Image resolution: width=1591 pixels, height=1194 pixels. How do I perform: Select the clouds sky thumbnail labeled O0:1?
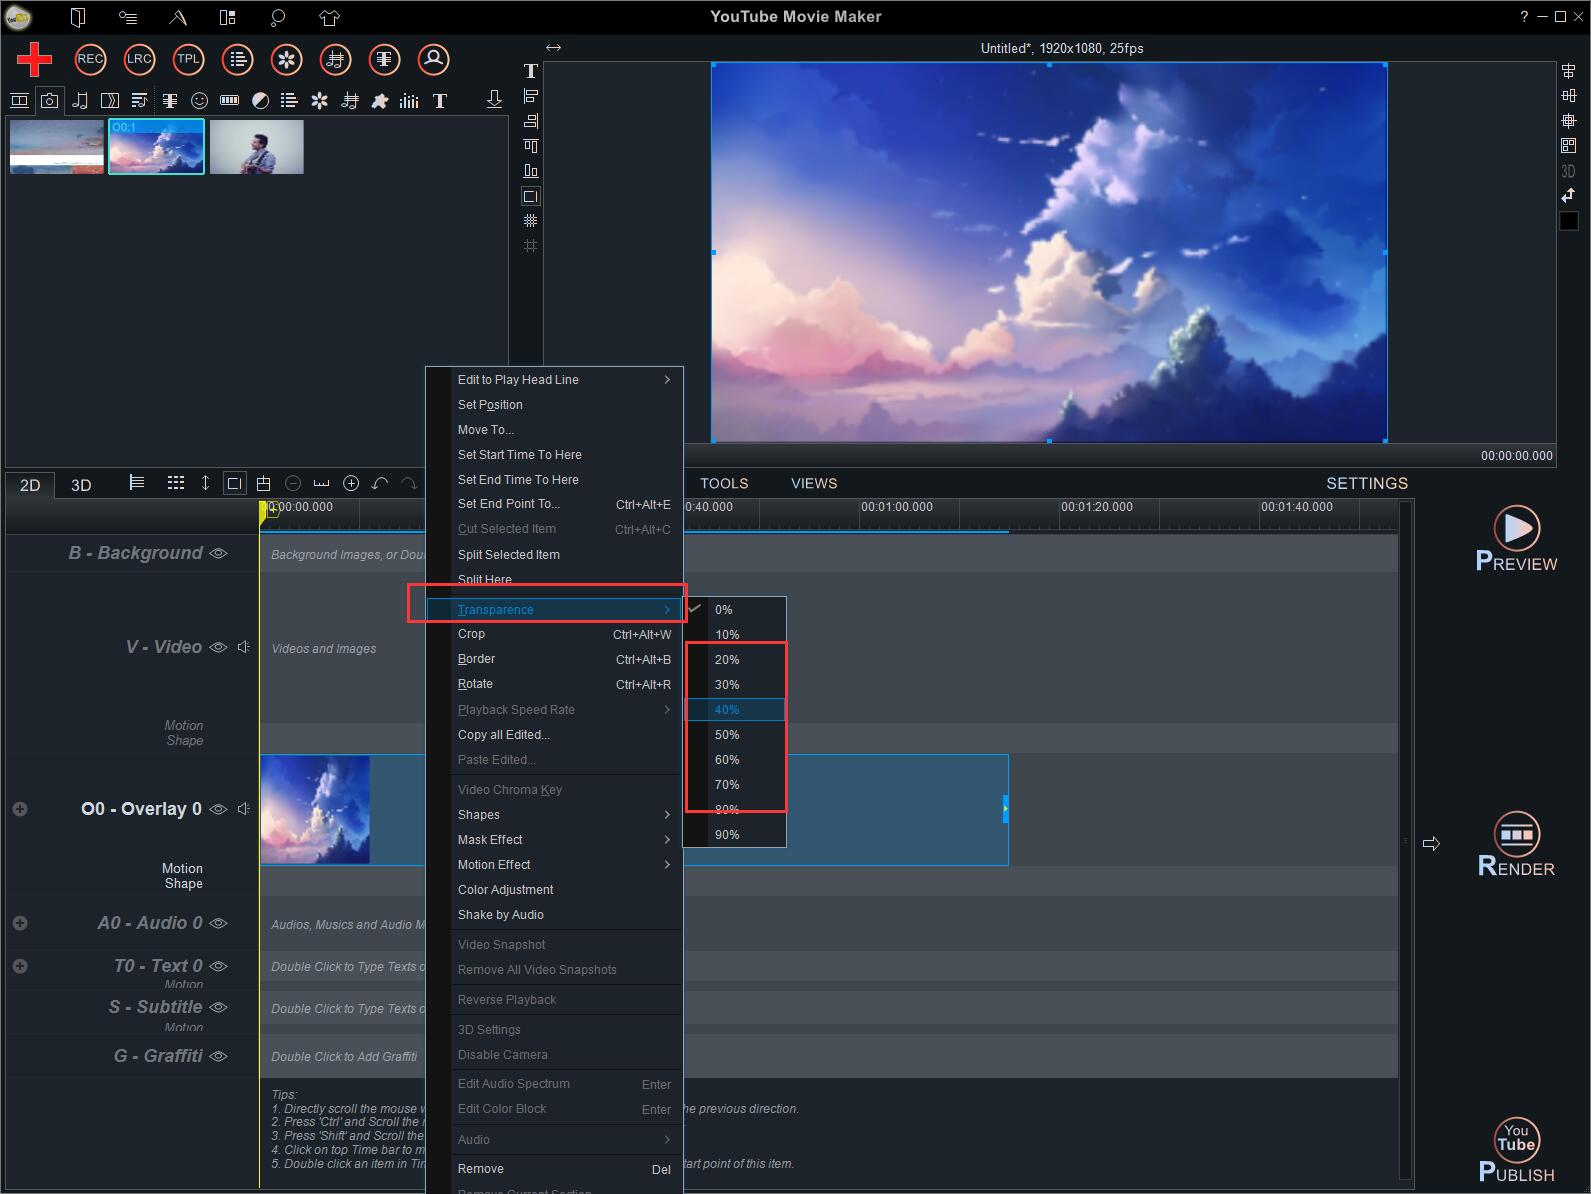(156, 147)
